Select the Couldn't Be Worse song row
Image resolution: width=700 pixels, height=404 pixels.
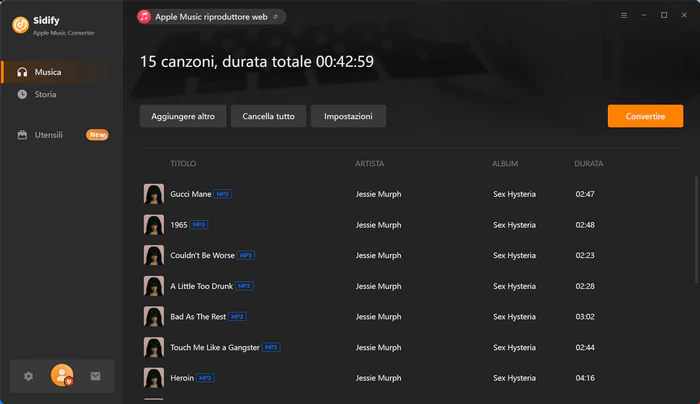411,255
